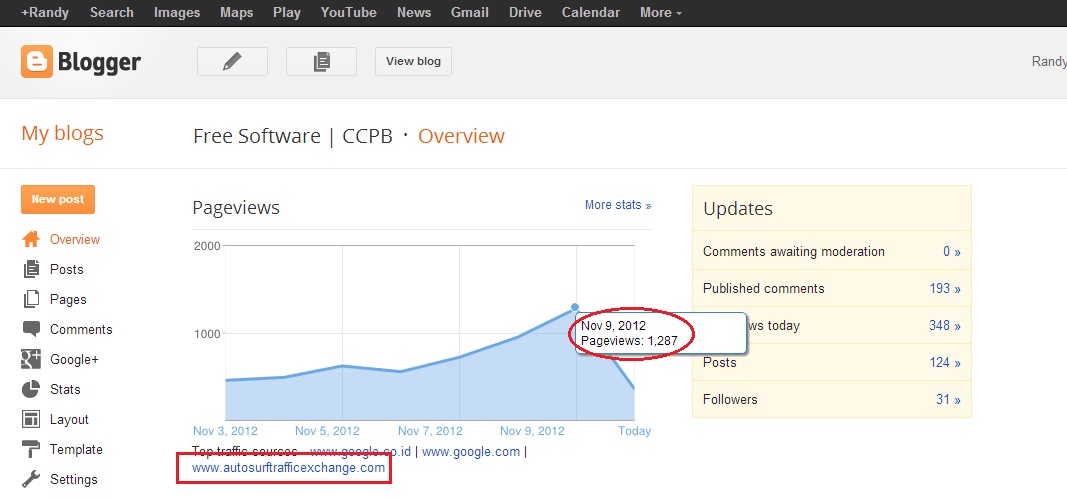Click the Updates panel heading
Viewport: 1067px width, 499px height.
[x=738, y=208]
